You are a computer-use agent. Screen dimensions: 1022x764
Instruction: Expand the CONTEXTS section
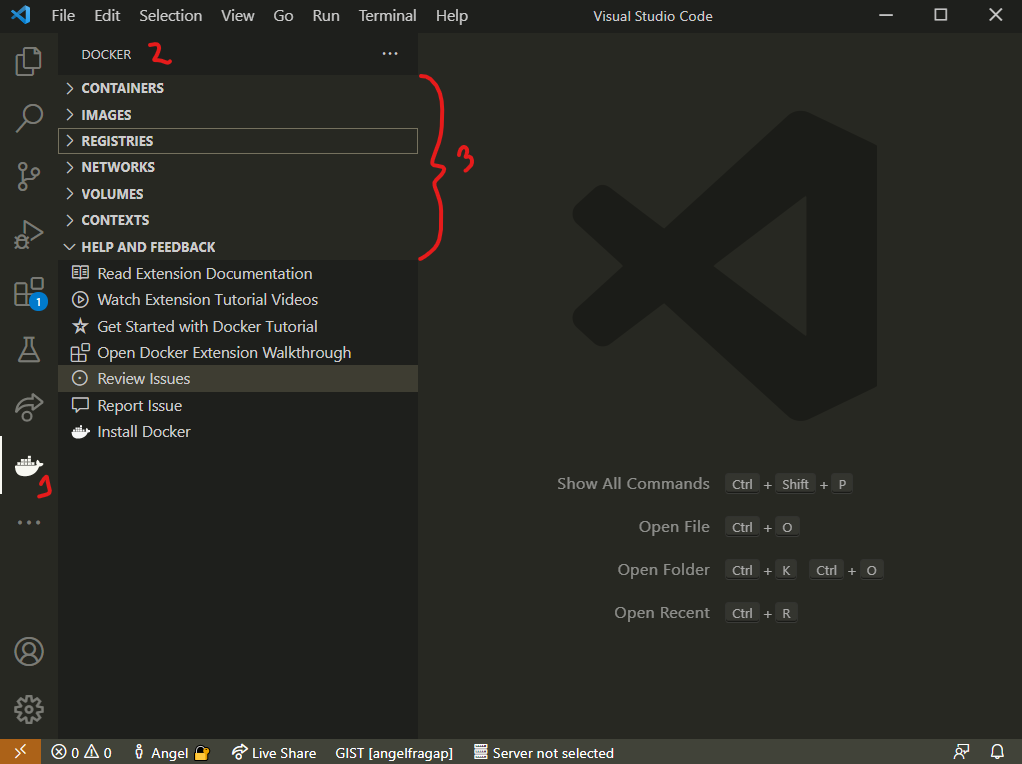pos(238,220)
